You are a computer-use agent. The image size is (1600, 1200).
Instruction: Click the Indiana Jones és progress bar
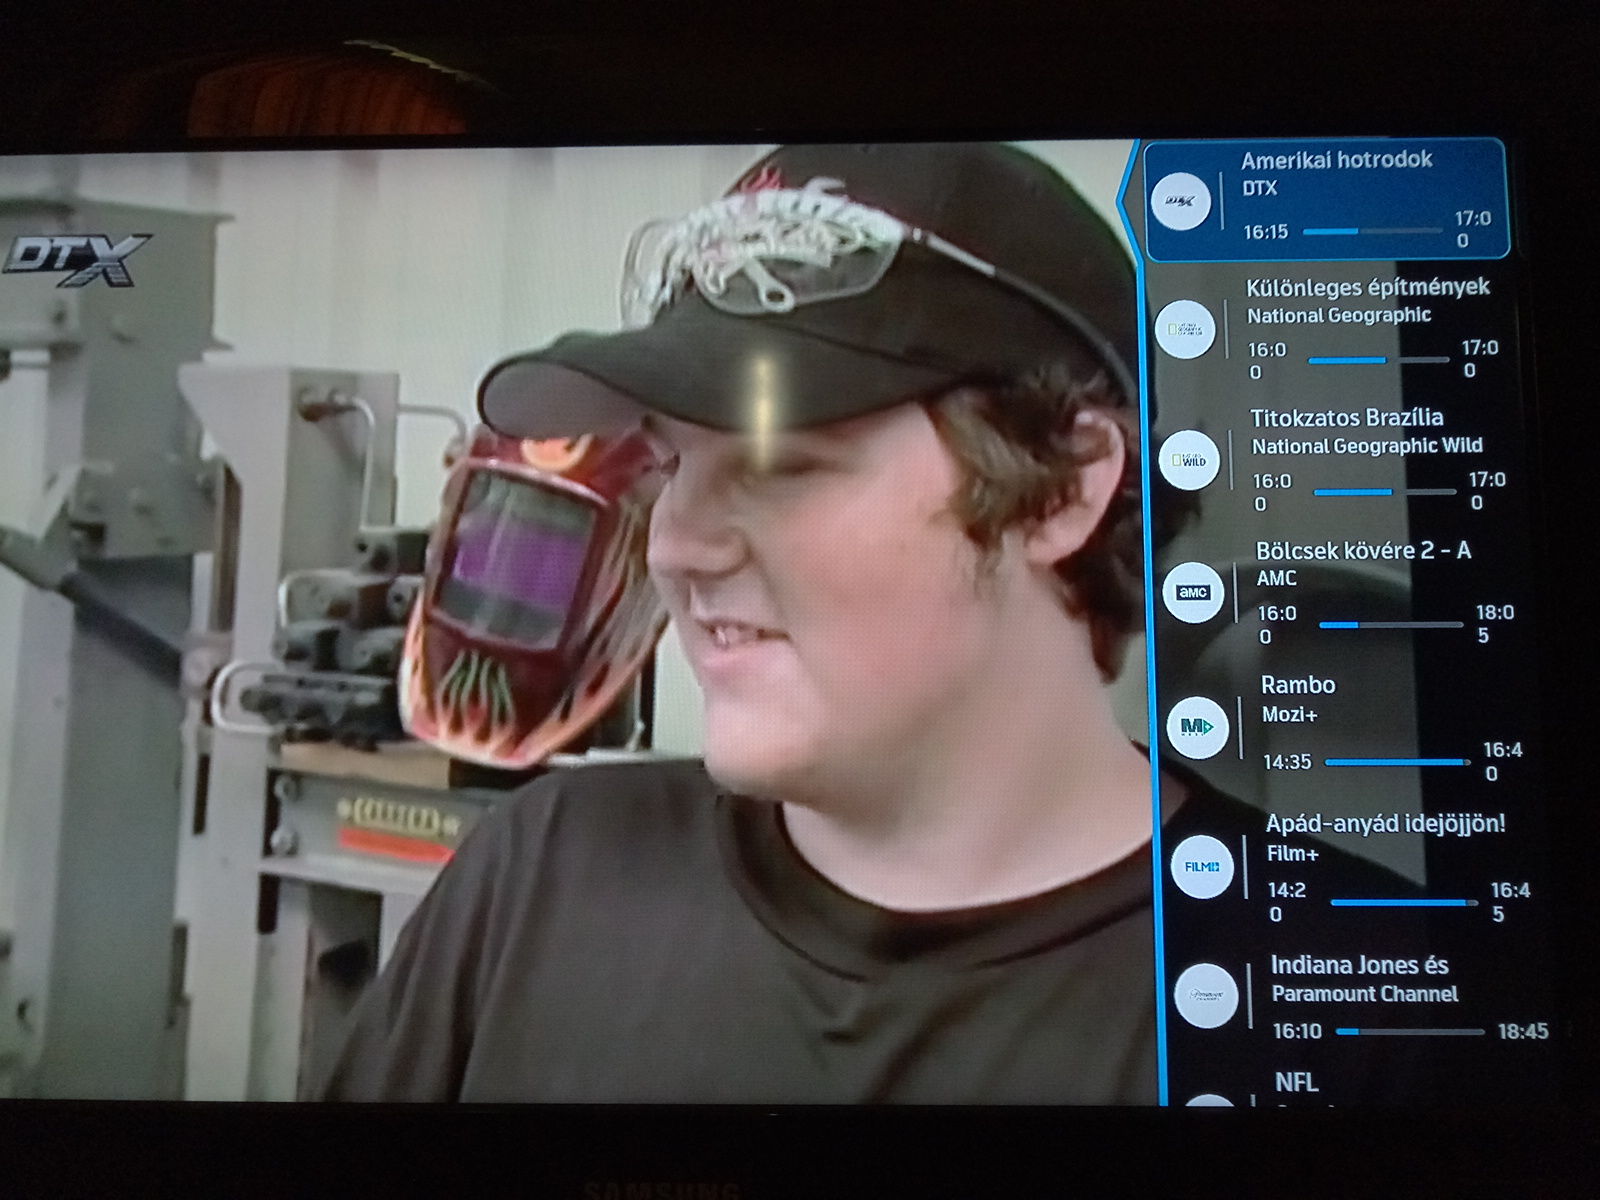(1411, 1031)
